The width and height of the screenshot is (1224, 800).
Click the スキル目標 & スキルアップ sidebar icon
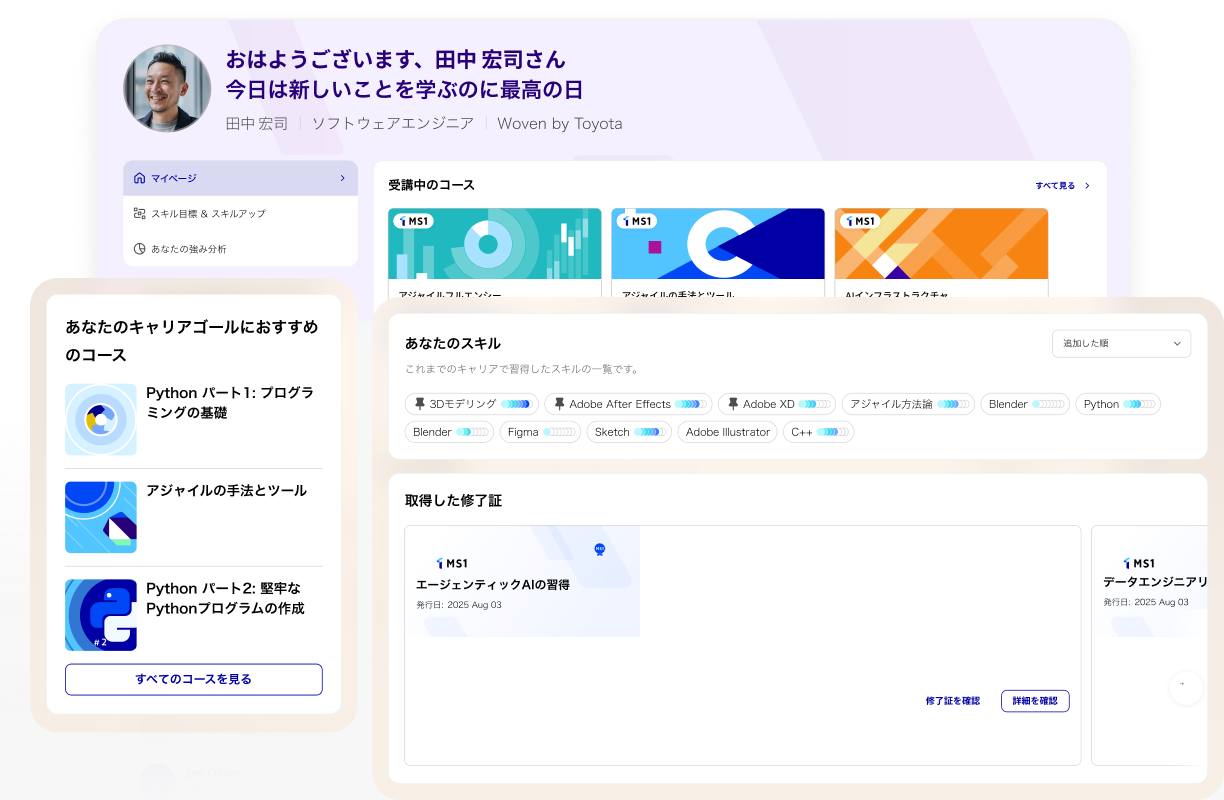139,213
